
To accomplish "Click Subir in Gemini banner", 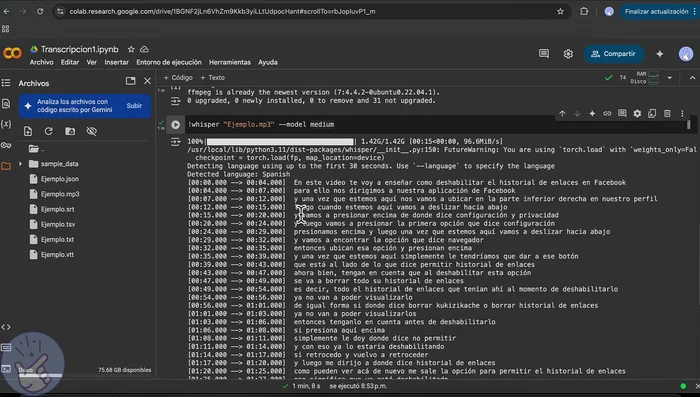I will point(134,106).
